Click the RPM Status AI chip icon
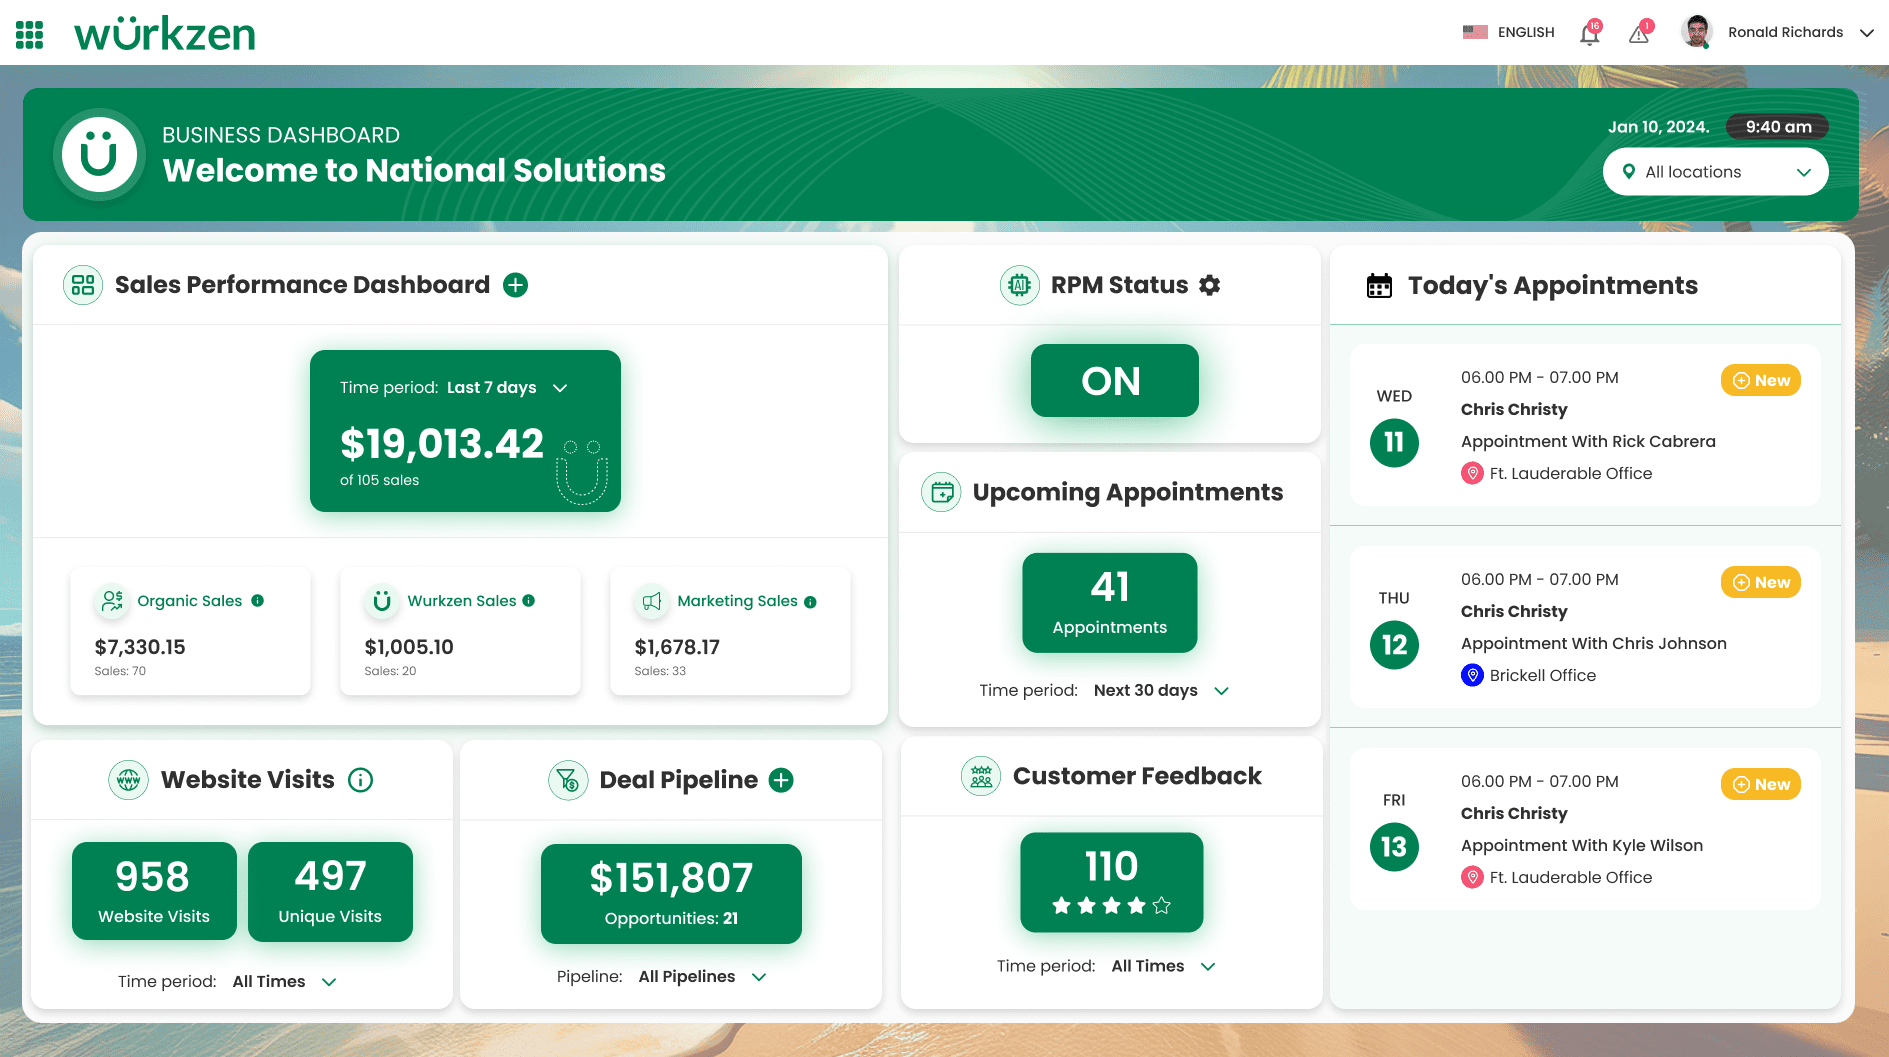 point(1019,285)
